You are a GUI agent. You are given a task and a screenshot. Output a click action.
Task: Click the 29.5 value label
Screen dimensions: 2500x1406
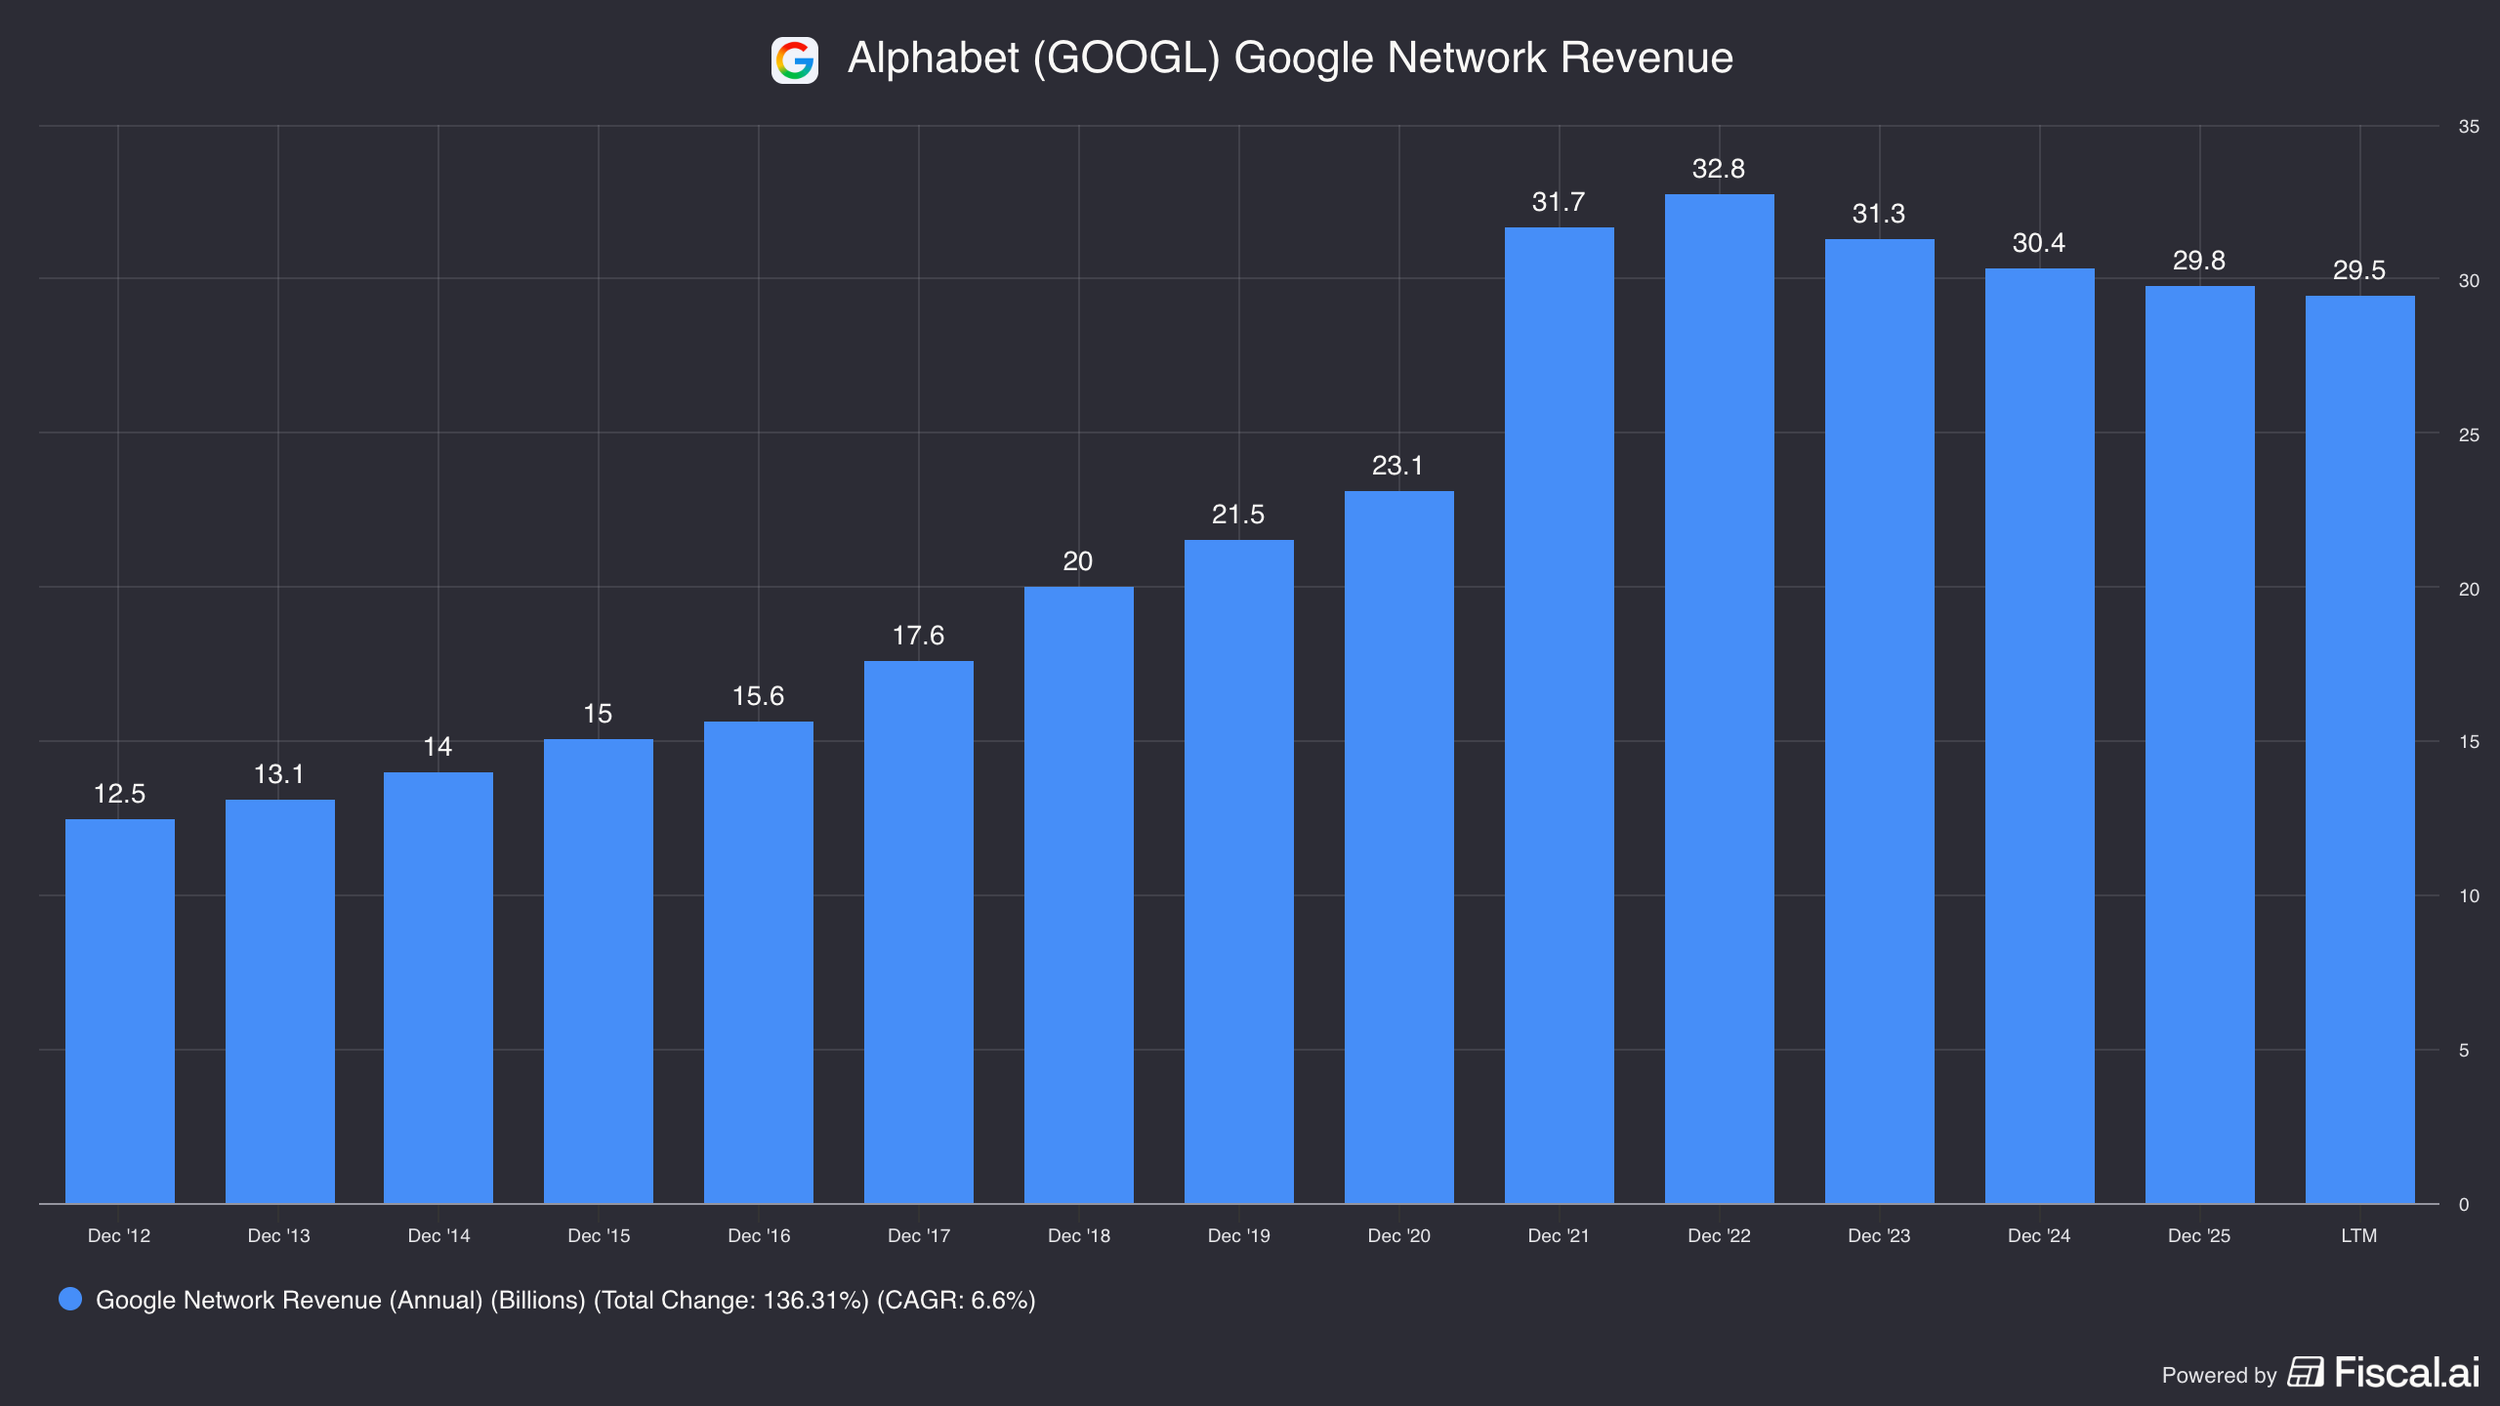(x=2359, y=271)
